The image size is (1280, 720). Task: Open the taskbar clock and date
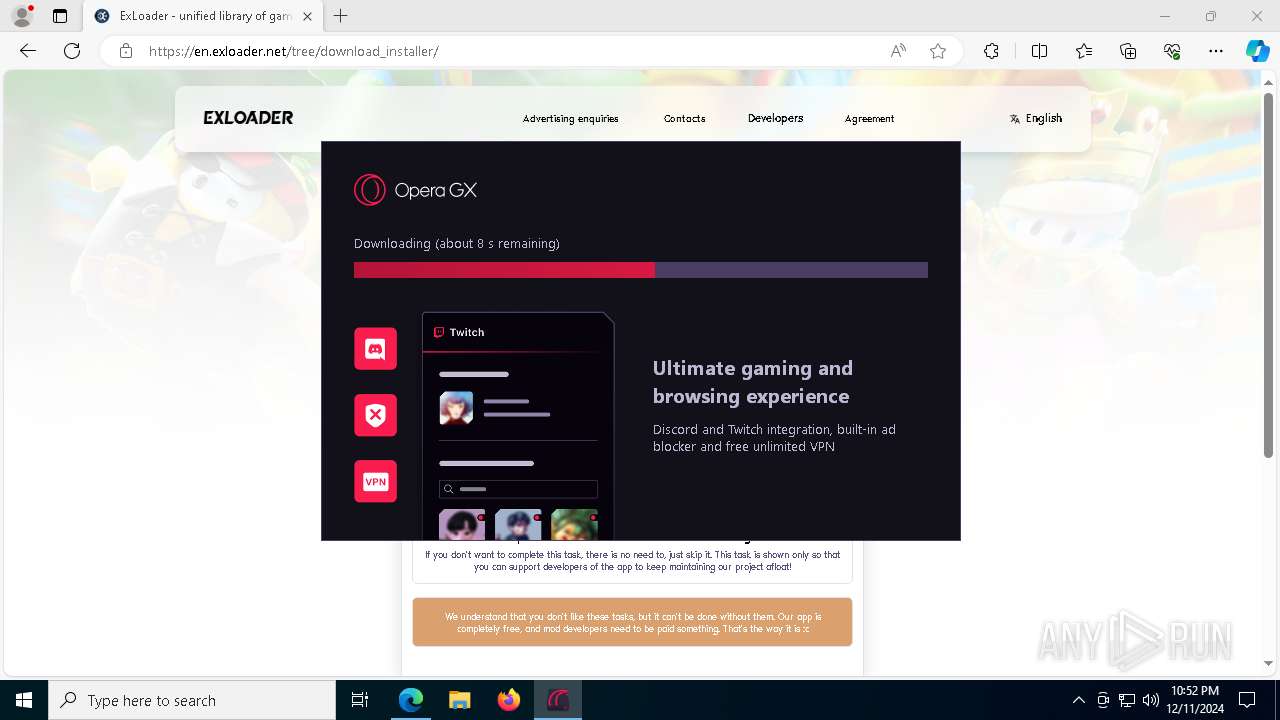point(1194,700)
